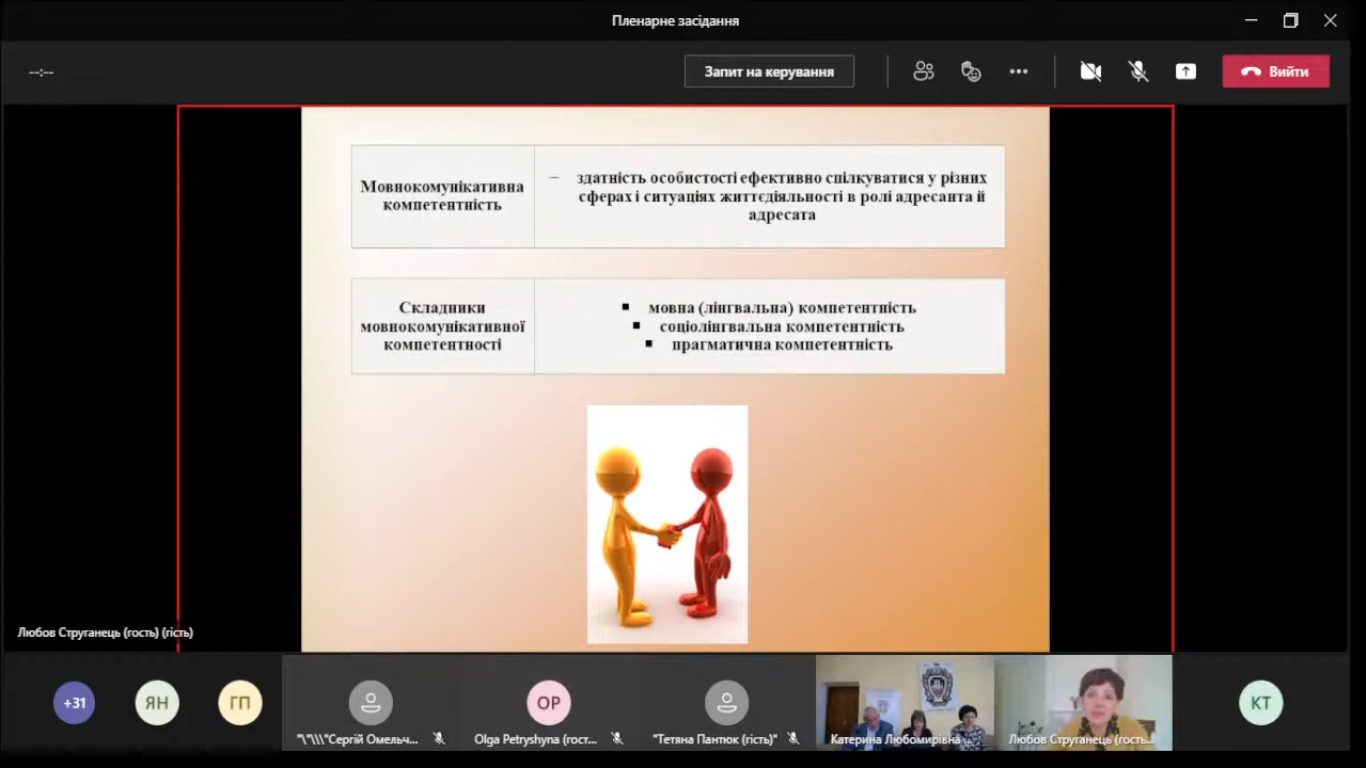The height and width of the screenshot is (768, 1366).
Task: Click the OR avatar of Olga Petryshyna
Action: pos(548,703)
